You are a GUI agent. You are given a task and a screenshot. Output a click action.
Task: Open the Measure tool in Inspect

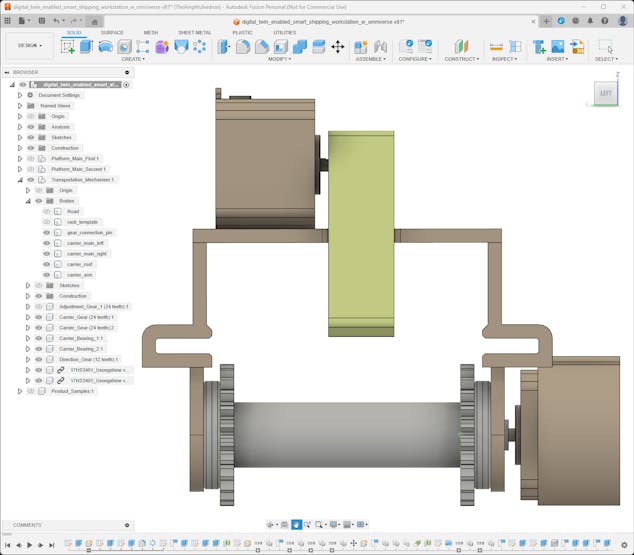click(x=496, y=47)
